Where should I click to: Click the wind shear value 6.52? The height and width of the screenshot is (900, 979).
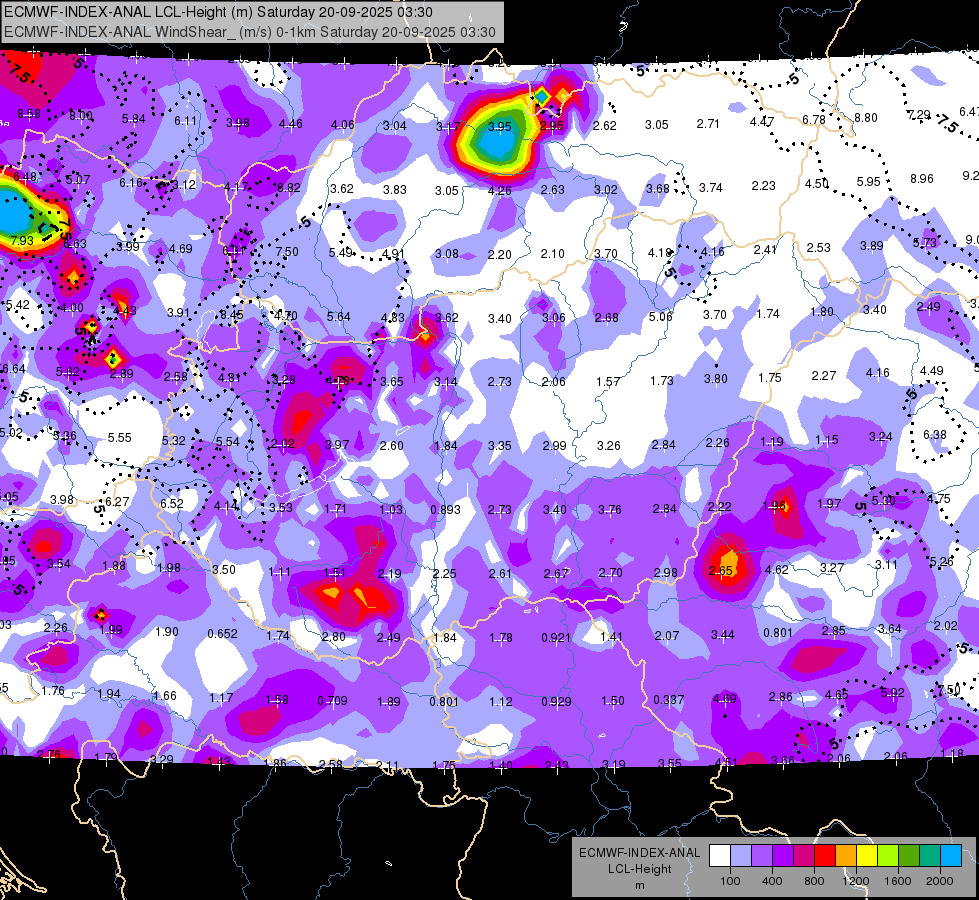click(x=172, y=504)
